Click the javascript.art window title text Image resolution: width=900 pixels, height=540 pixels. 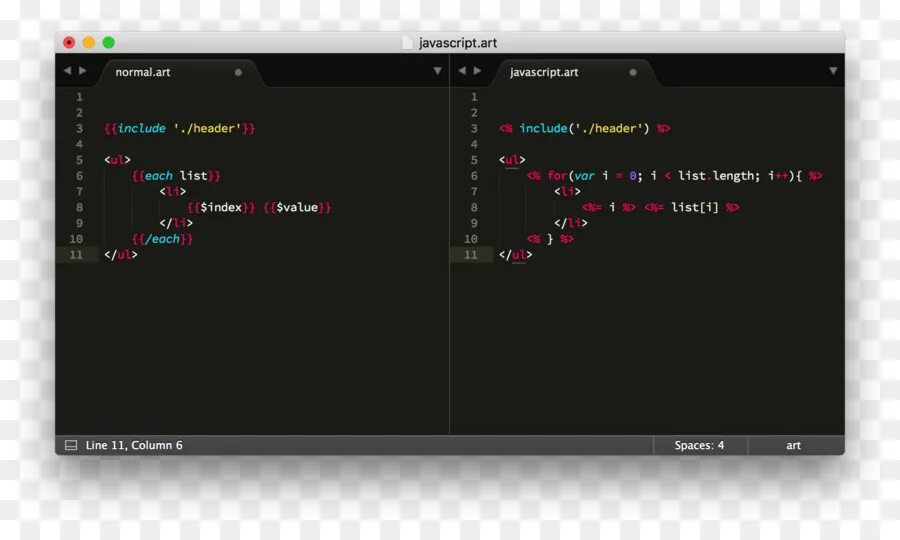[x=457, y=43]
